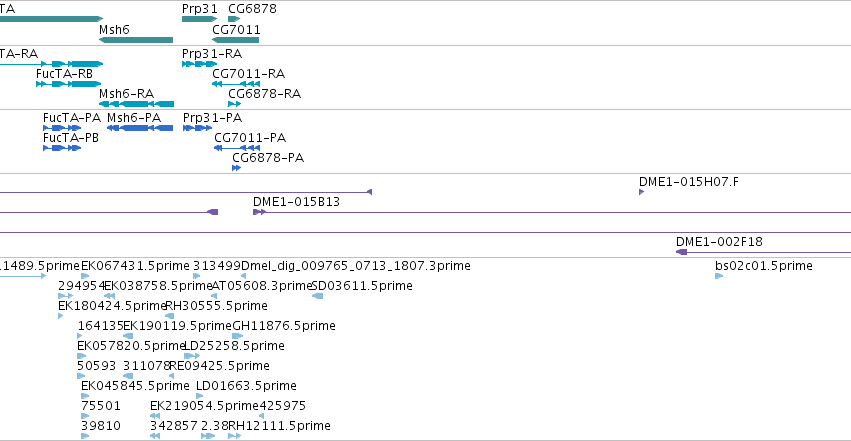This screenshot has height=441, width=851.
Task: Select the DME1-002F18 clone arrowhead
Action: [x=682, y=252]
